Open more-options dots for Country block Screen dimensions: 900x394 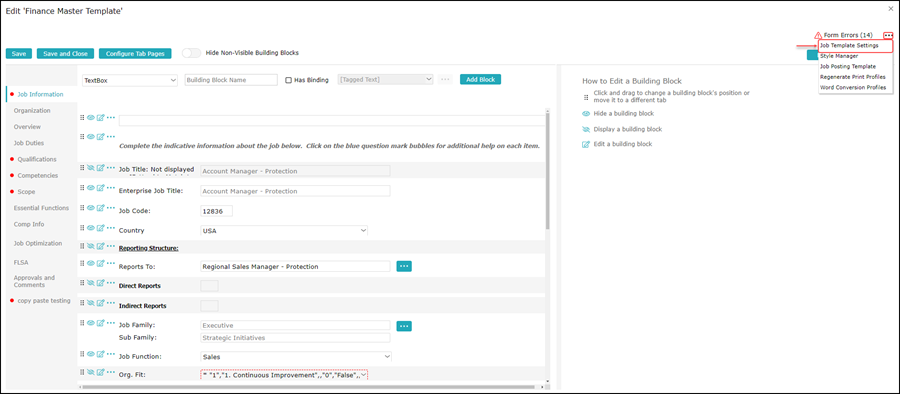coord(111,227)
